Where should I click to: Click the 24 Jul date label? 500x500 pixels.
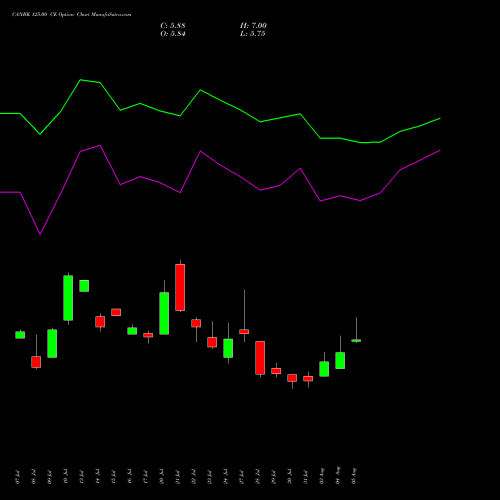pyautogui.click(x=225, y=477)
